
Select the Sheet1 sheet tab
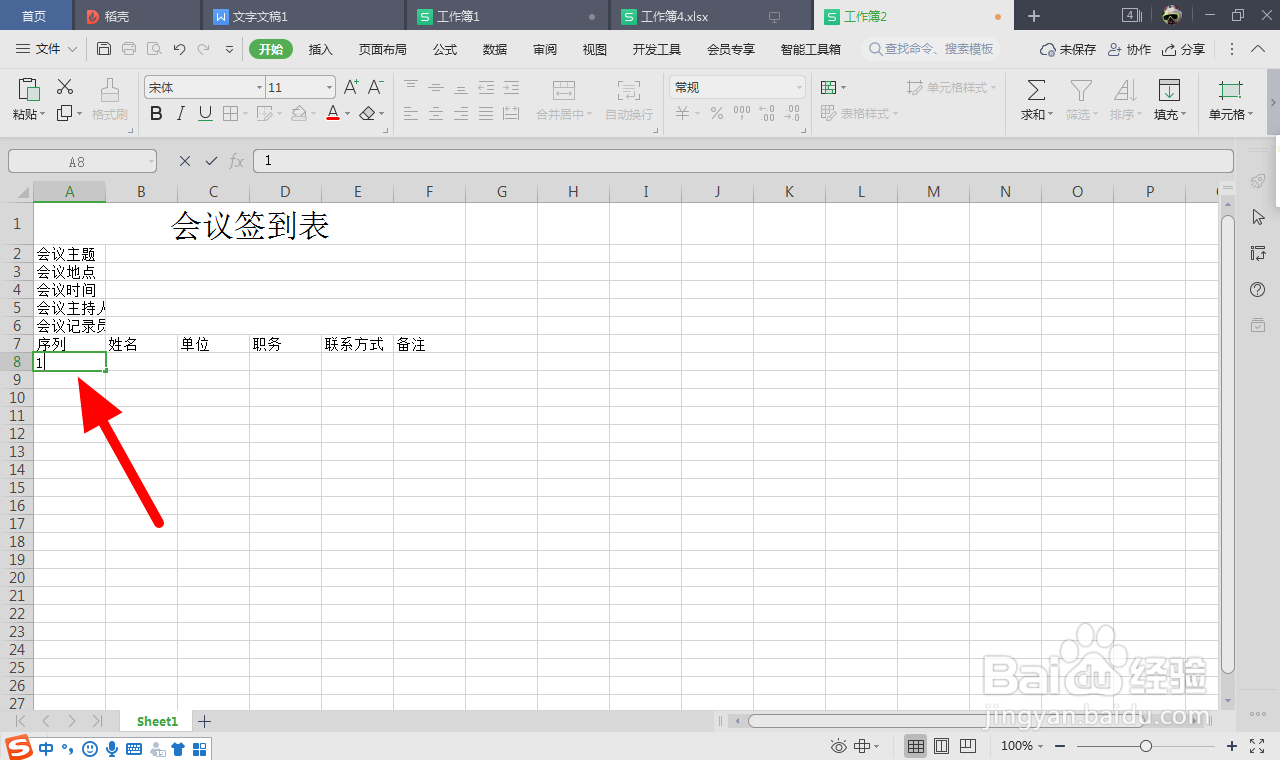tap(157, 721)
